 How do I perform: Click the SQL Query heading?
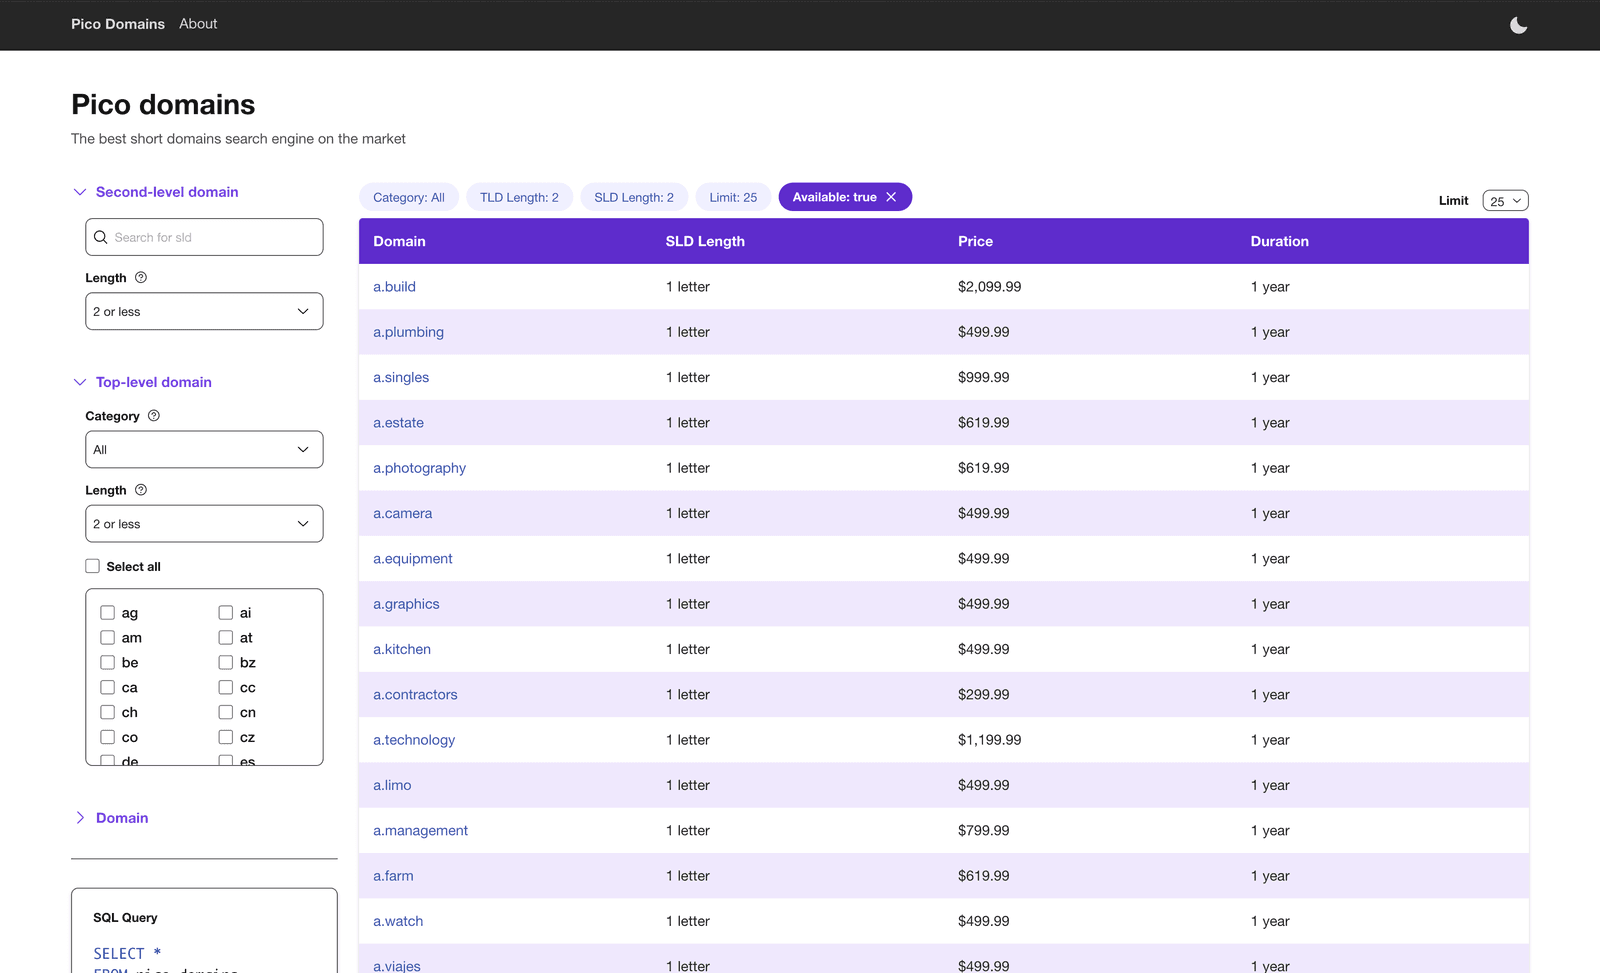(x=125, y=918)
